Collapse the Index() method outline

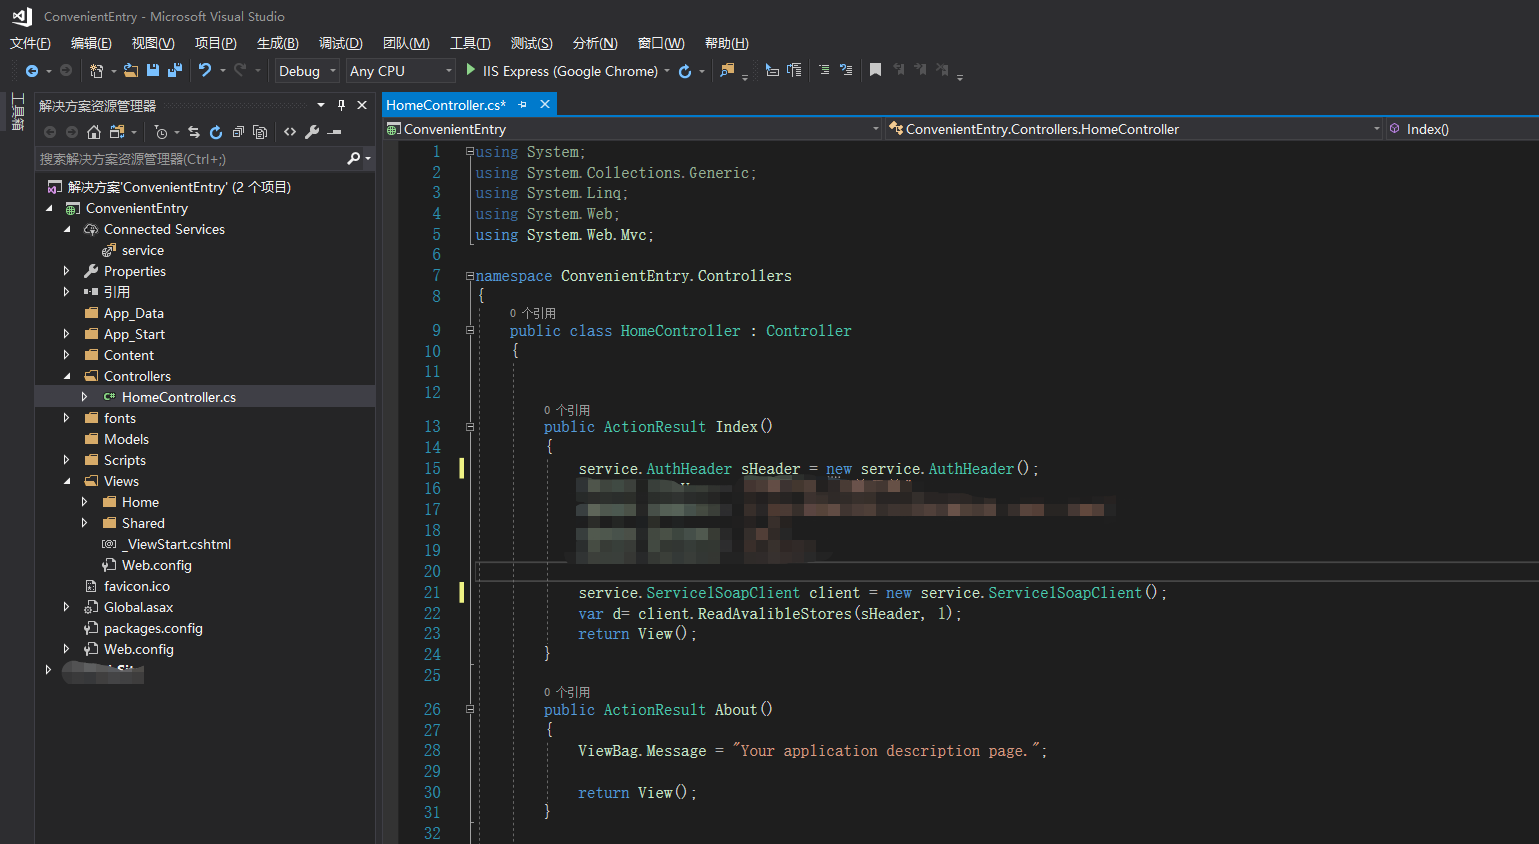[470, 427]
